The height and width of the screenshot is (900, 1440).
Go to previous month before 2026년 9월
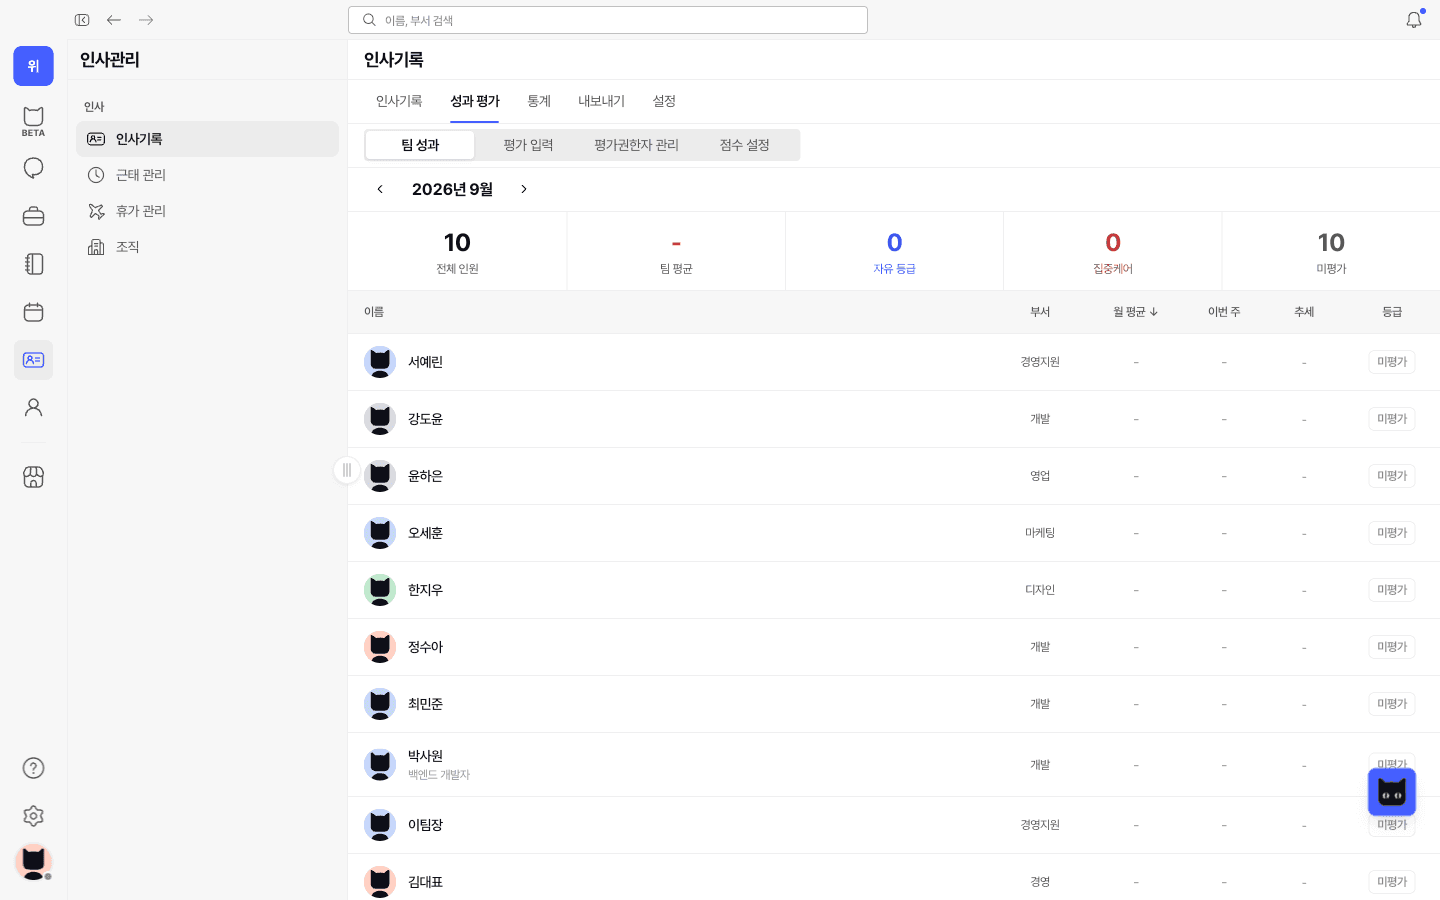pyautogui.click(x=380, y=189)
